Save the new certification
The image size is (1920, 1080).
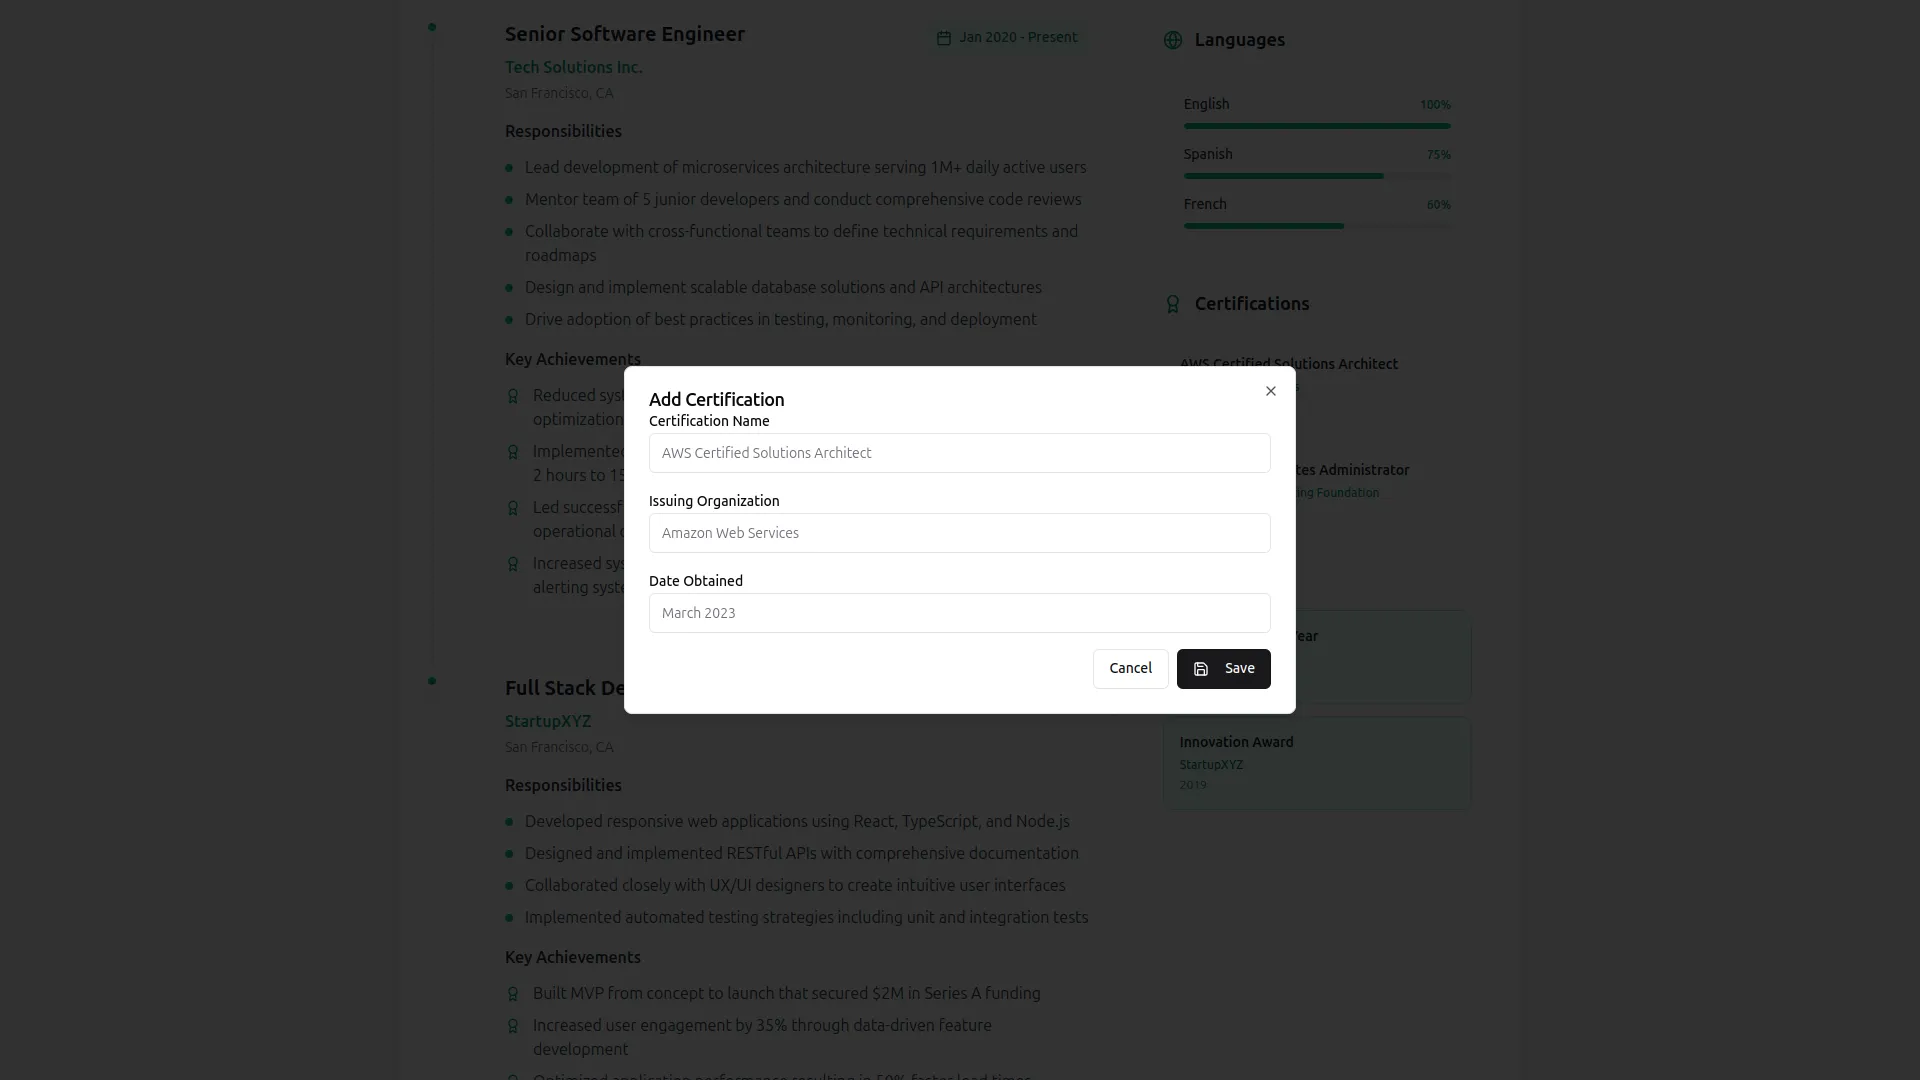pyautogui.click(x=1223, y=668)
